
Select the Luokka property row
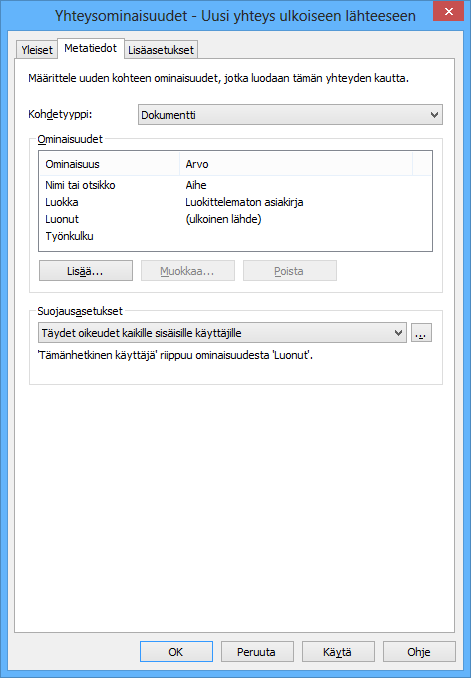(x=235, y=202)
